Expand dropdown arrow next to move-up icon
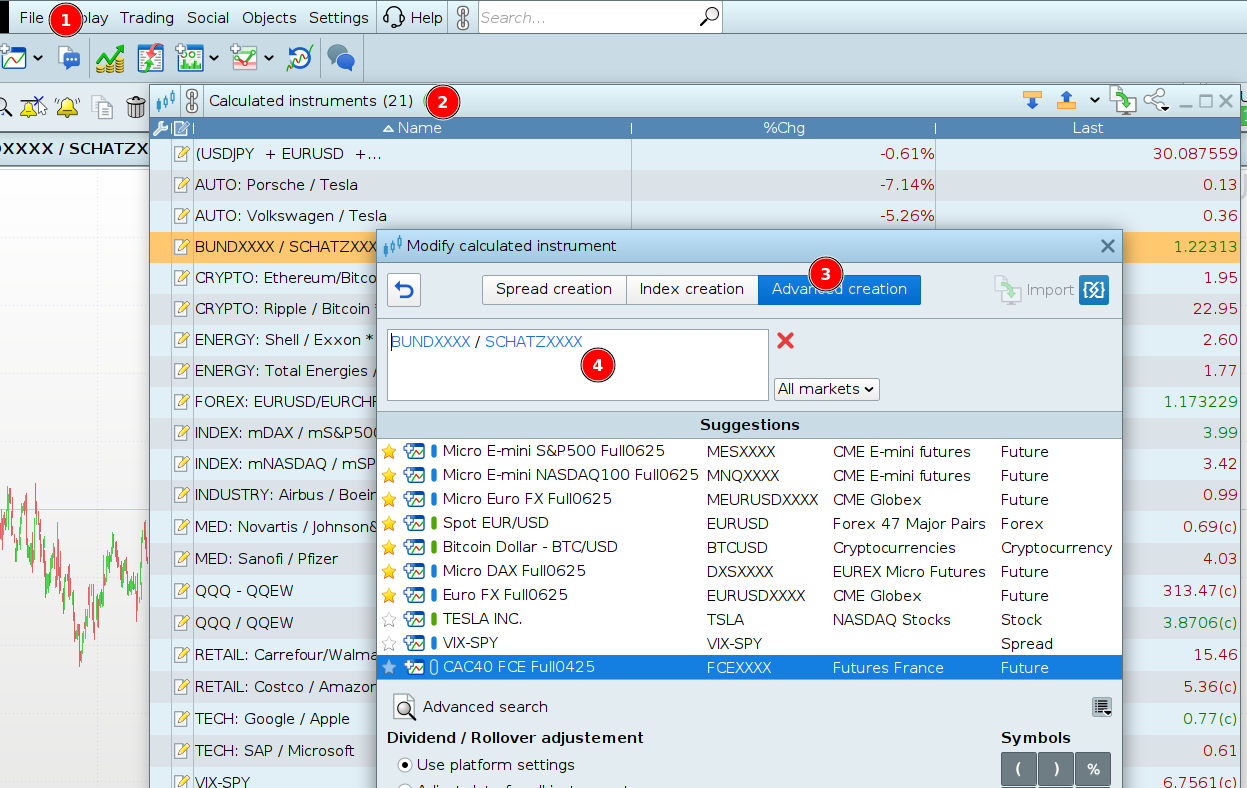Screen dimensions: 1247x788 click(x=1094, y=101)
